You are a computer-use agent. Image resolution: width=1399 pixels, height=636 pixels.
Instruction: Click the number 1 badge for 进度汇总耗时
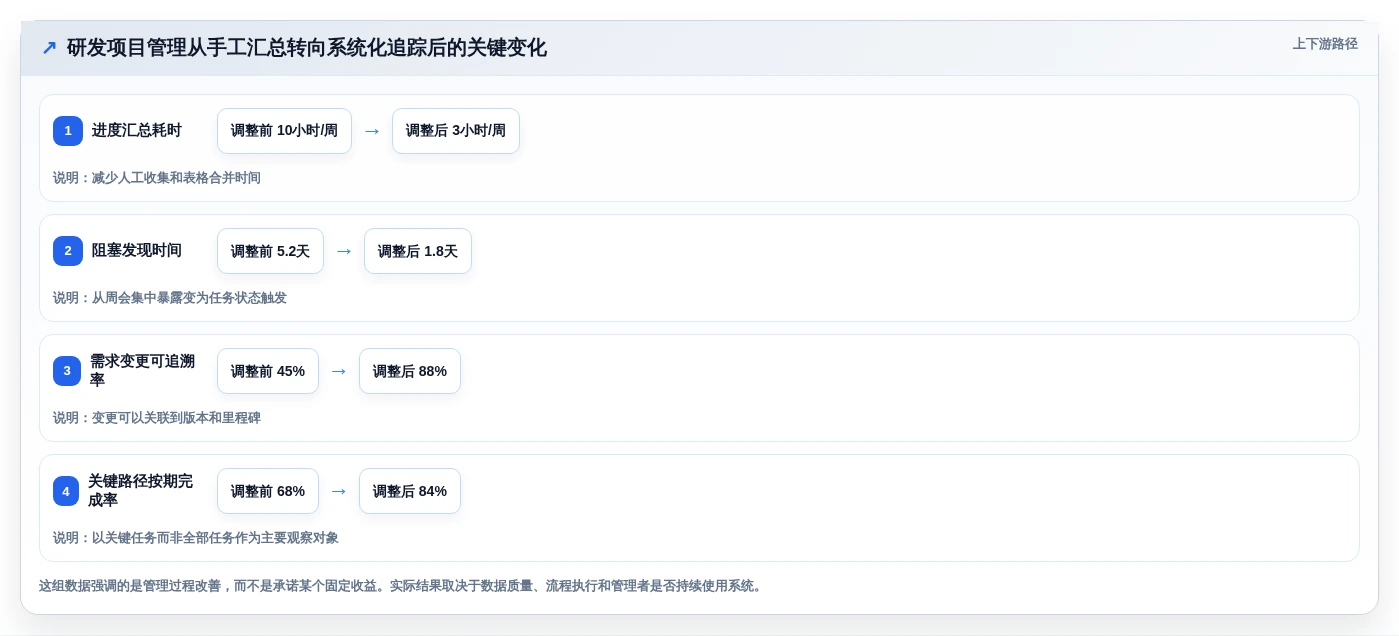[68, 131]
